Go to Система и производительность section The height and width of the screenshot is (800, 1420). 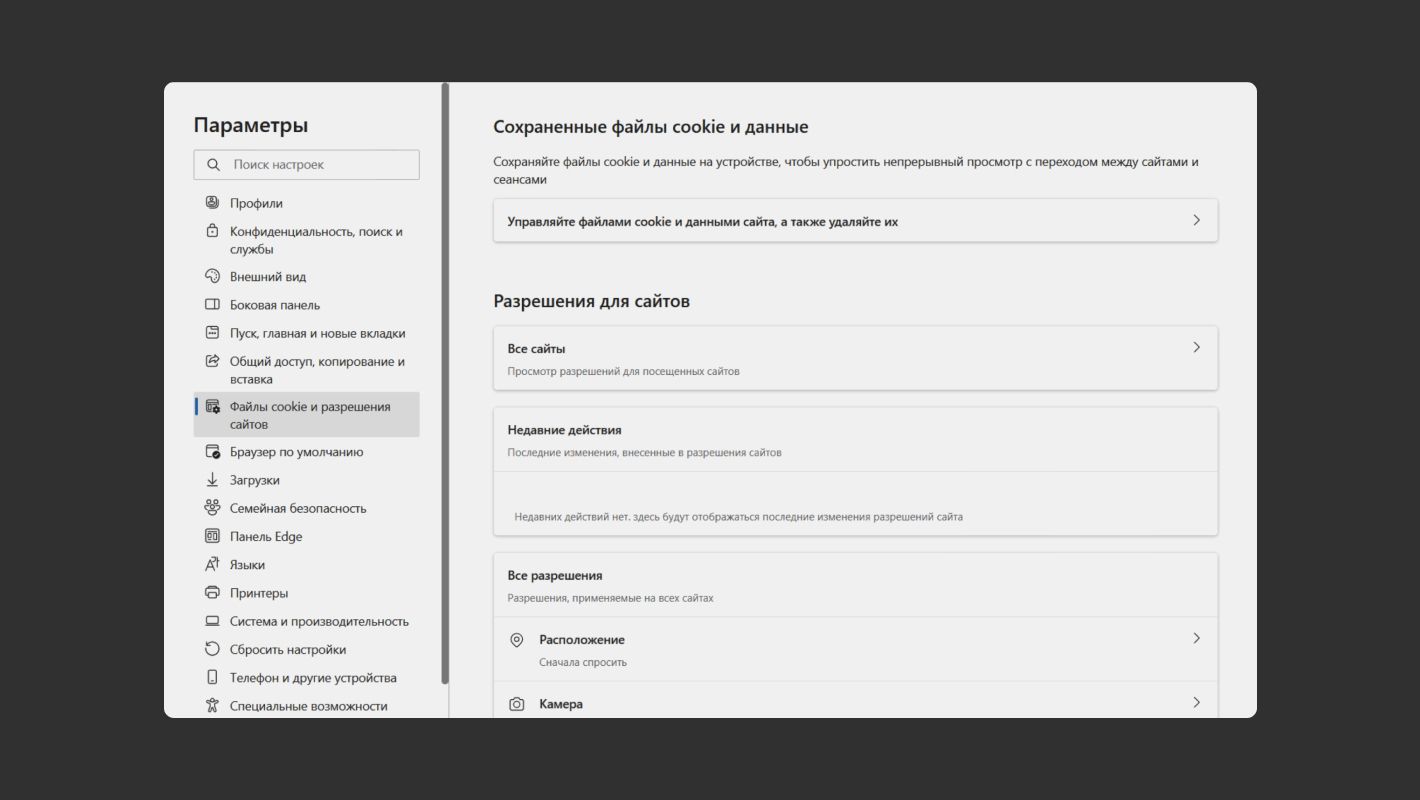click(x=318, y=621)
